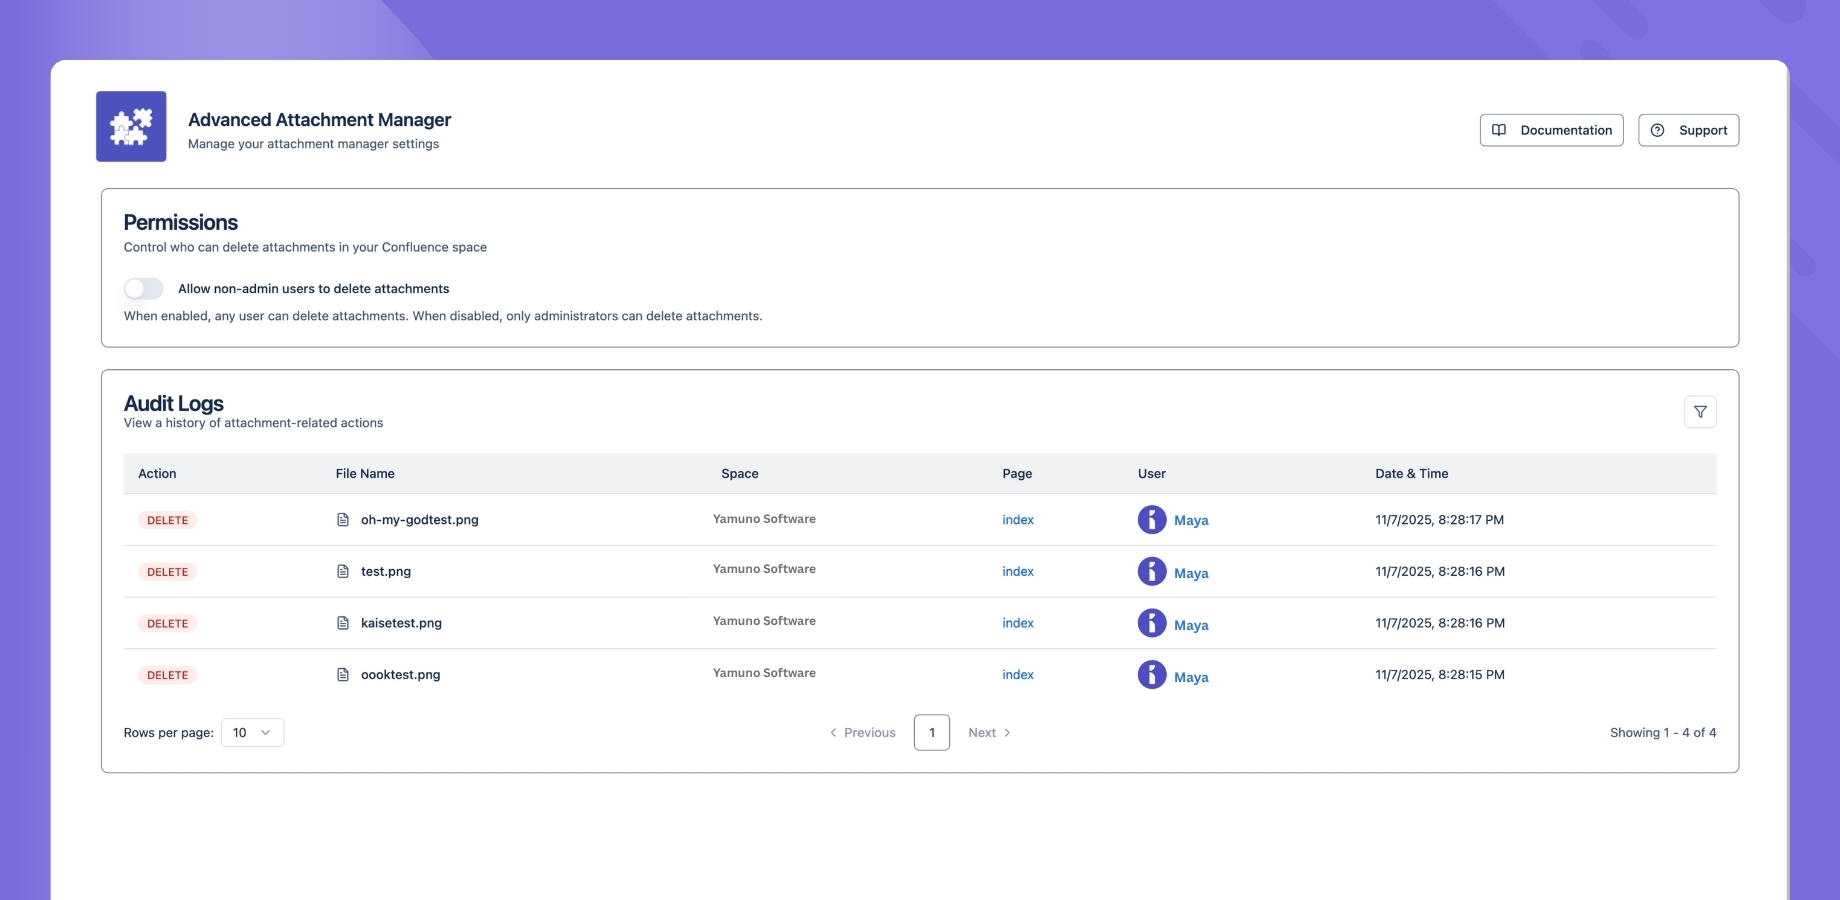Open the Rows per page dropdown
The height and width of the screenshot is (900, 1840).
(252, 732)
